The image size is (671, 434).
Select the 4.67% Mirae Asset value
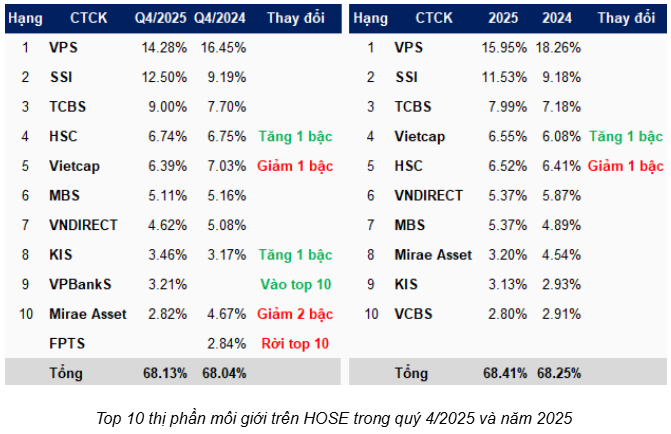point(226,314)
